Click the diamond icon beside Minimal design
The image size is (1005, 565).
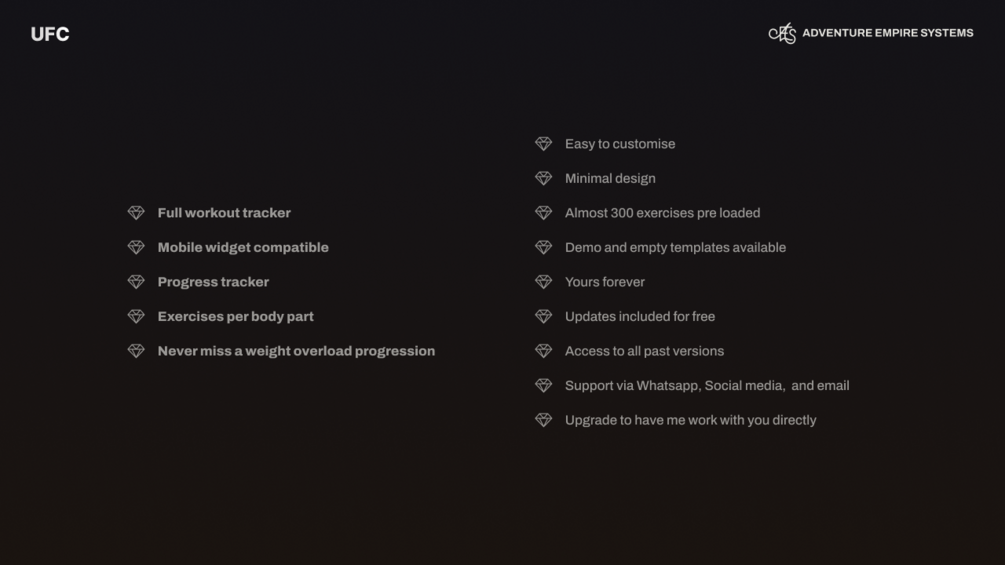coord(543,179)
